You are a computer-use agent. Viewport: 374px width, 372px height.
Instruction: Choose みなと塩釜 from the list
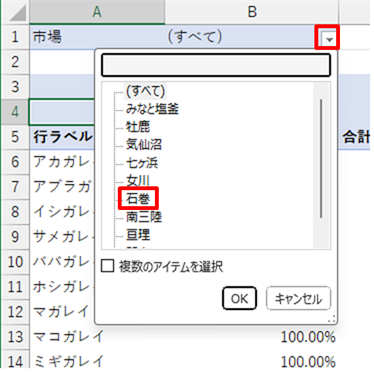point(152,109)
